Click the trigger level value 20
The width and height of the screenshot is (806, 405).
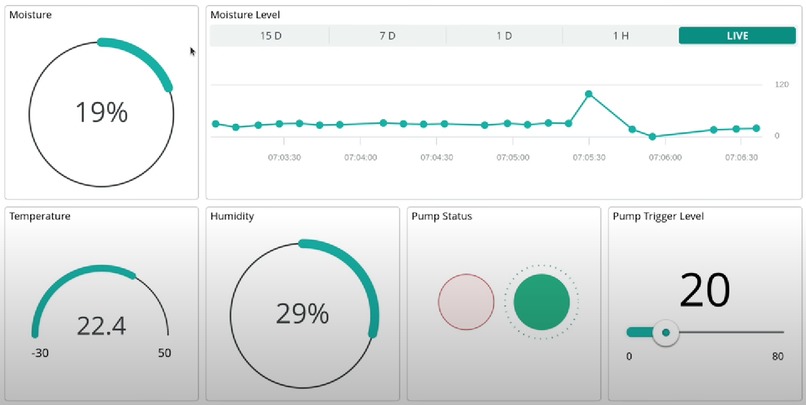(x=704, y=291)
